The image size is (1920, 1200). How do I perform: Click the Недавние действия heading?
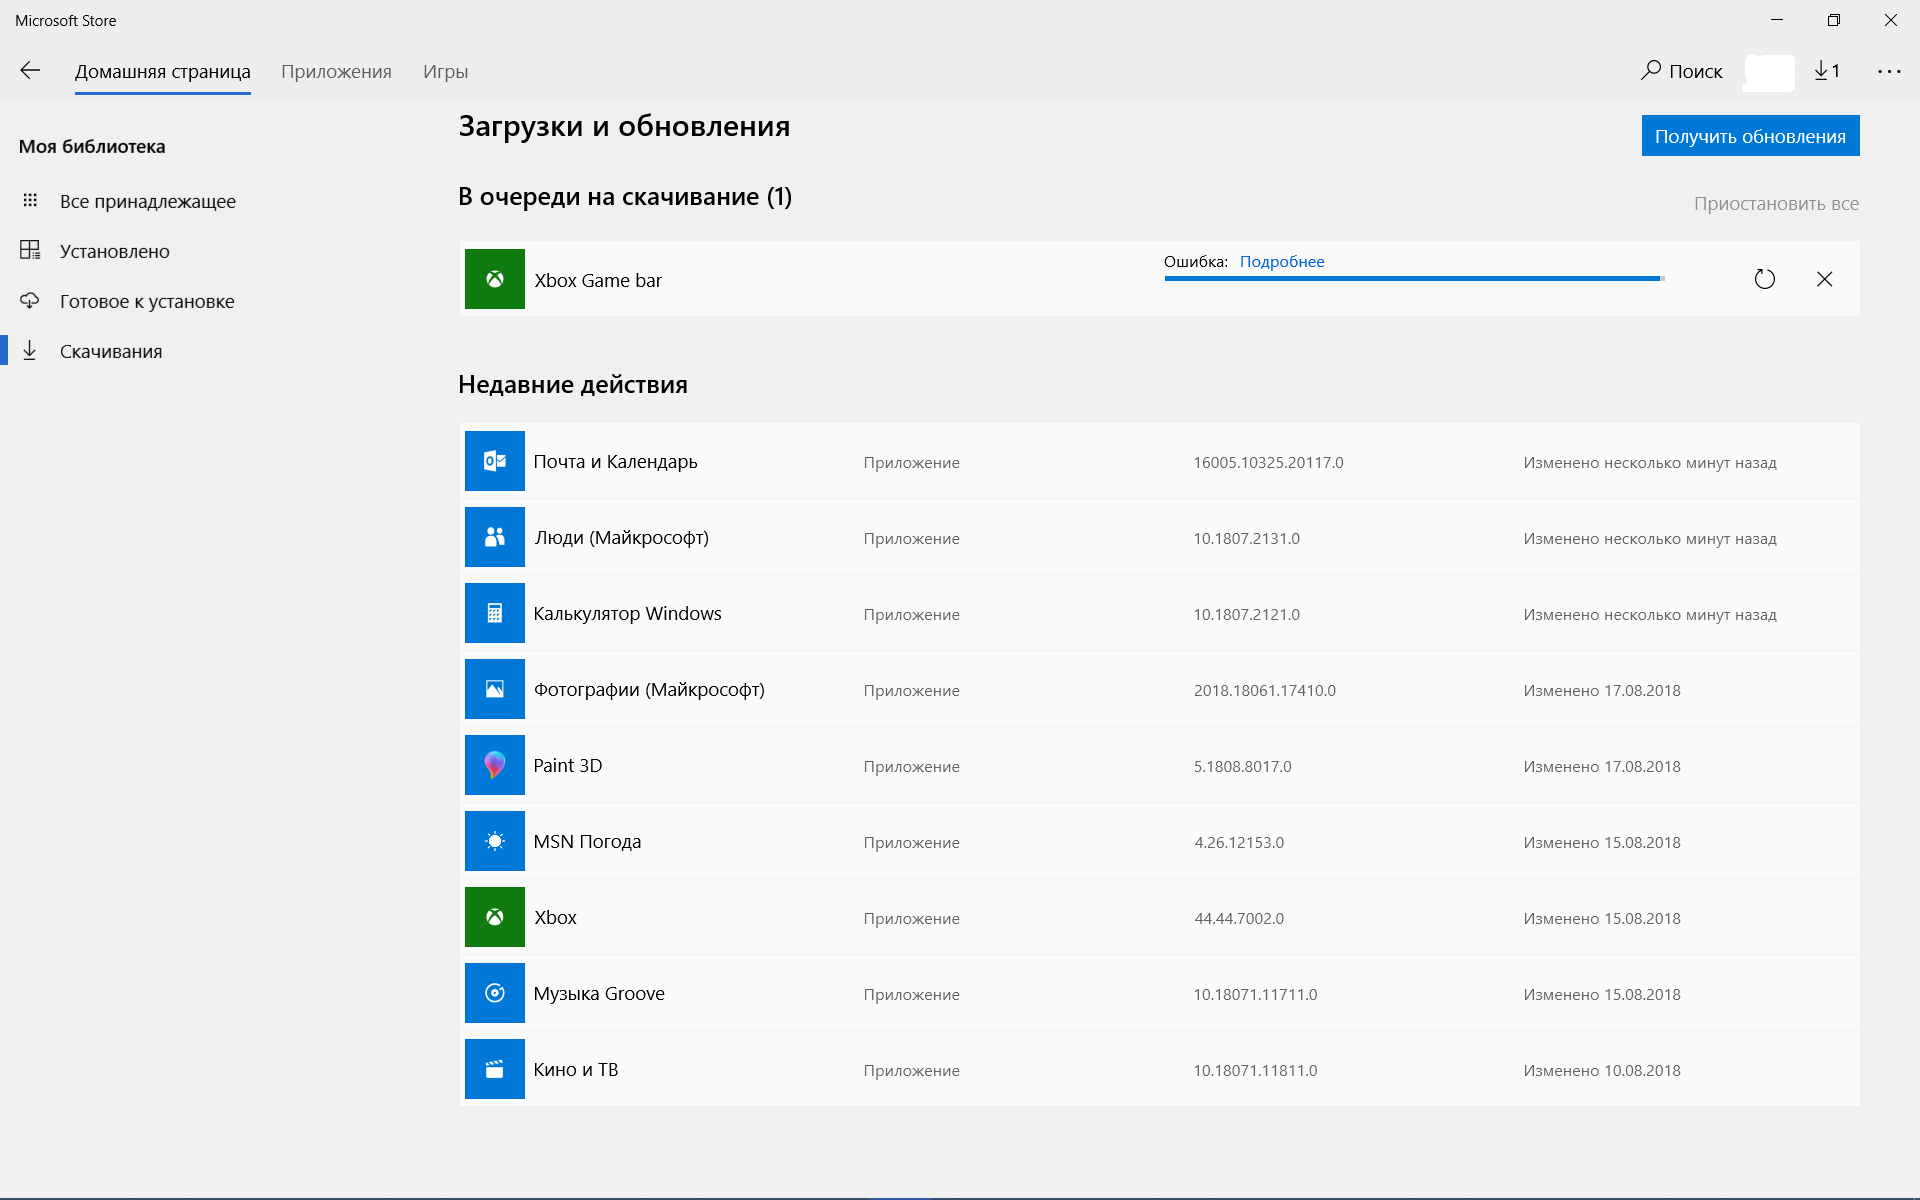point(573,385)
